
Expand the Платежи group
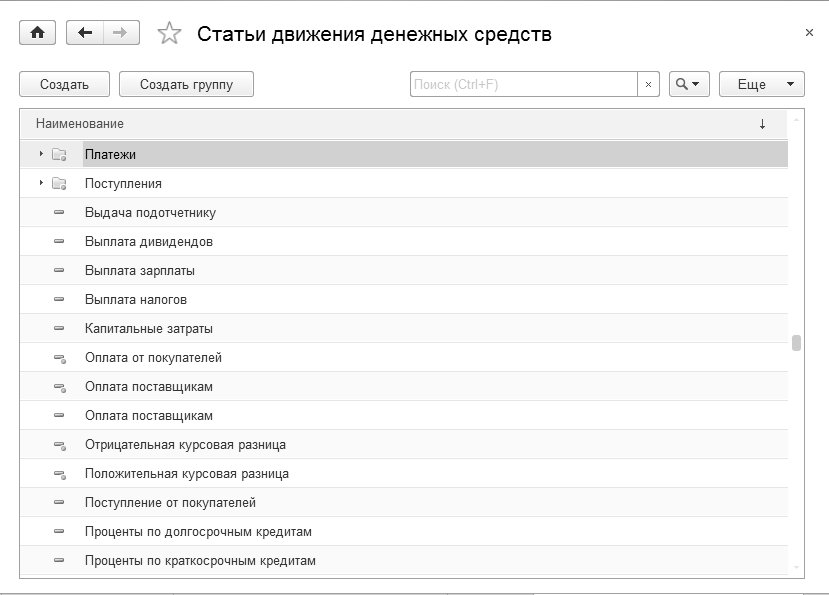point(41,154)
